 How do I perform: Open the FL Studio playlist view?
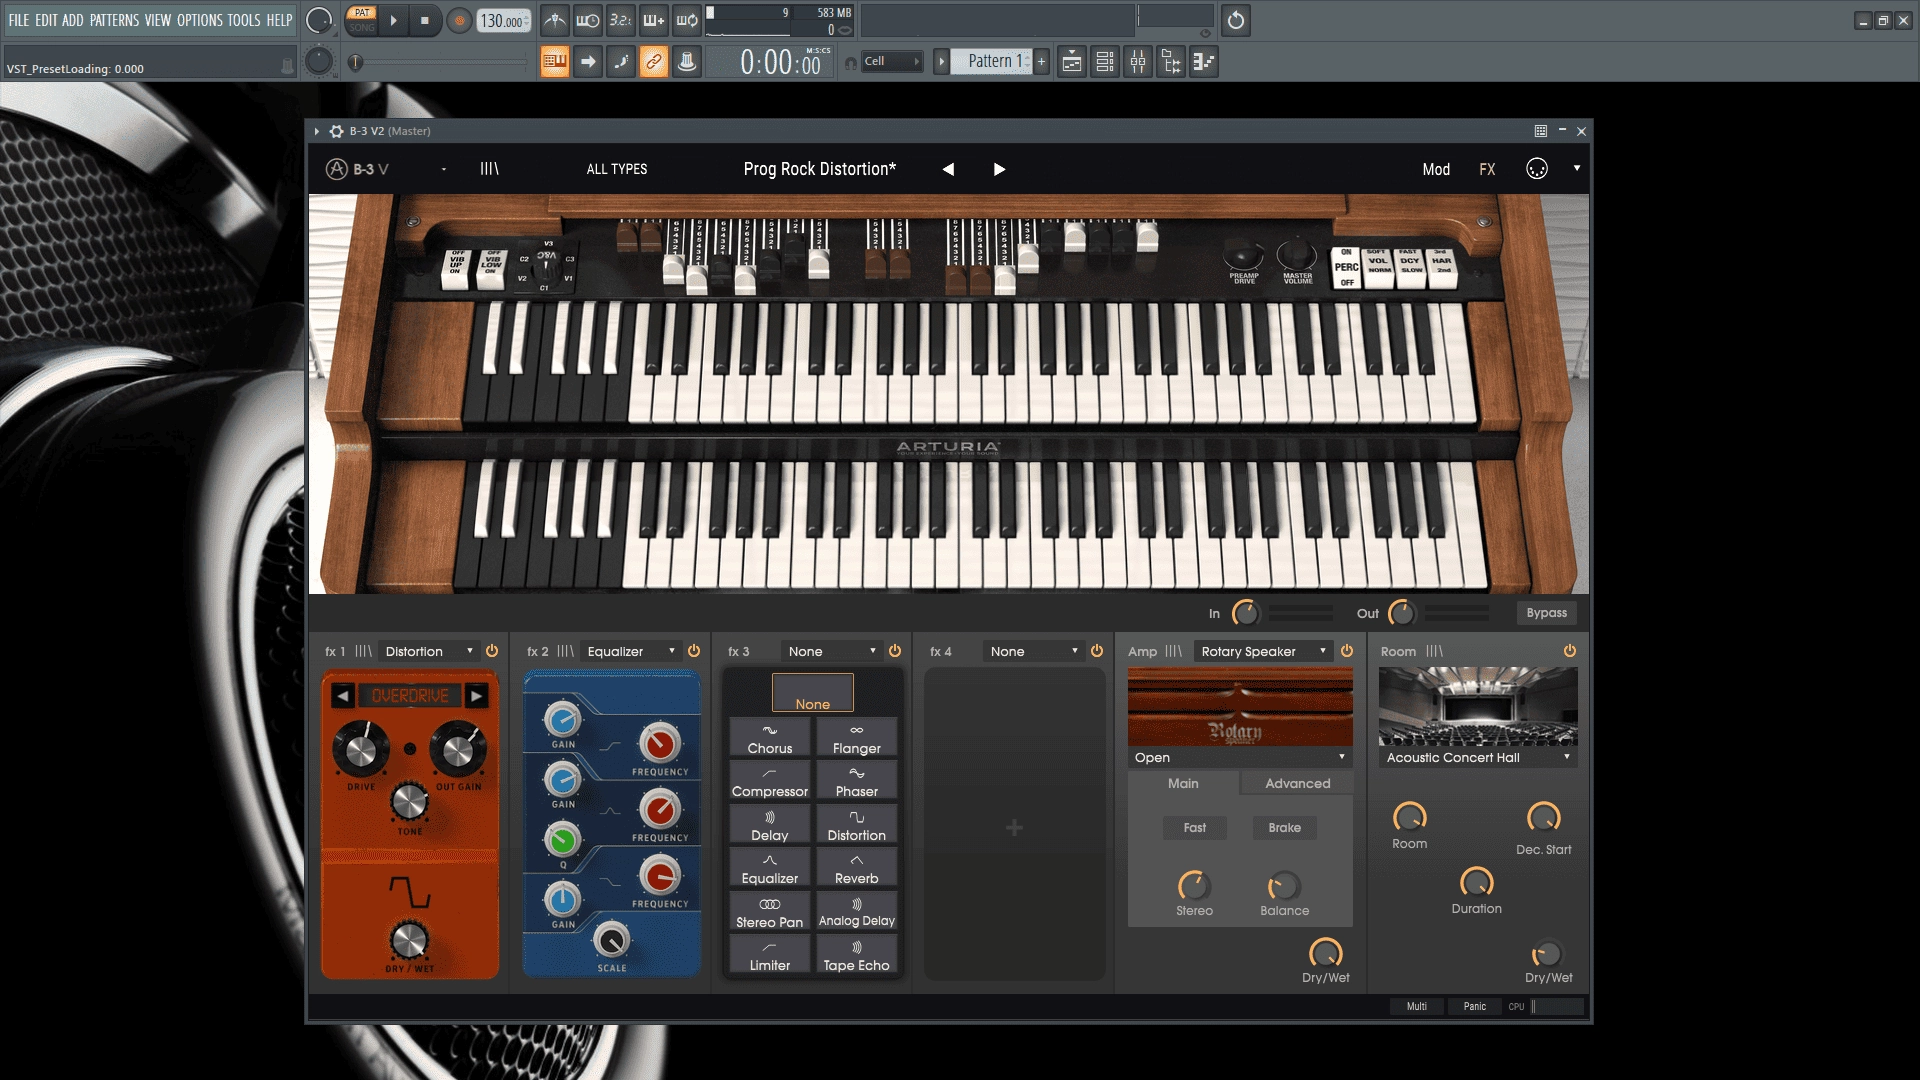(1071, 62)
